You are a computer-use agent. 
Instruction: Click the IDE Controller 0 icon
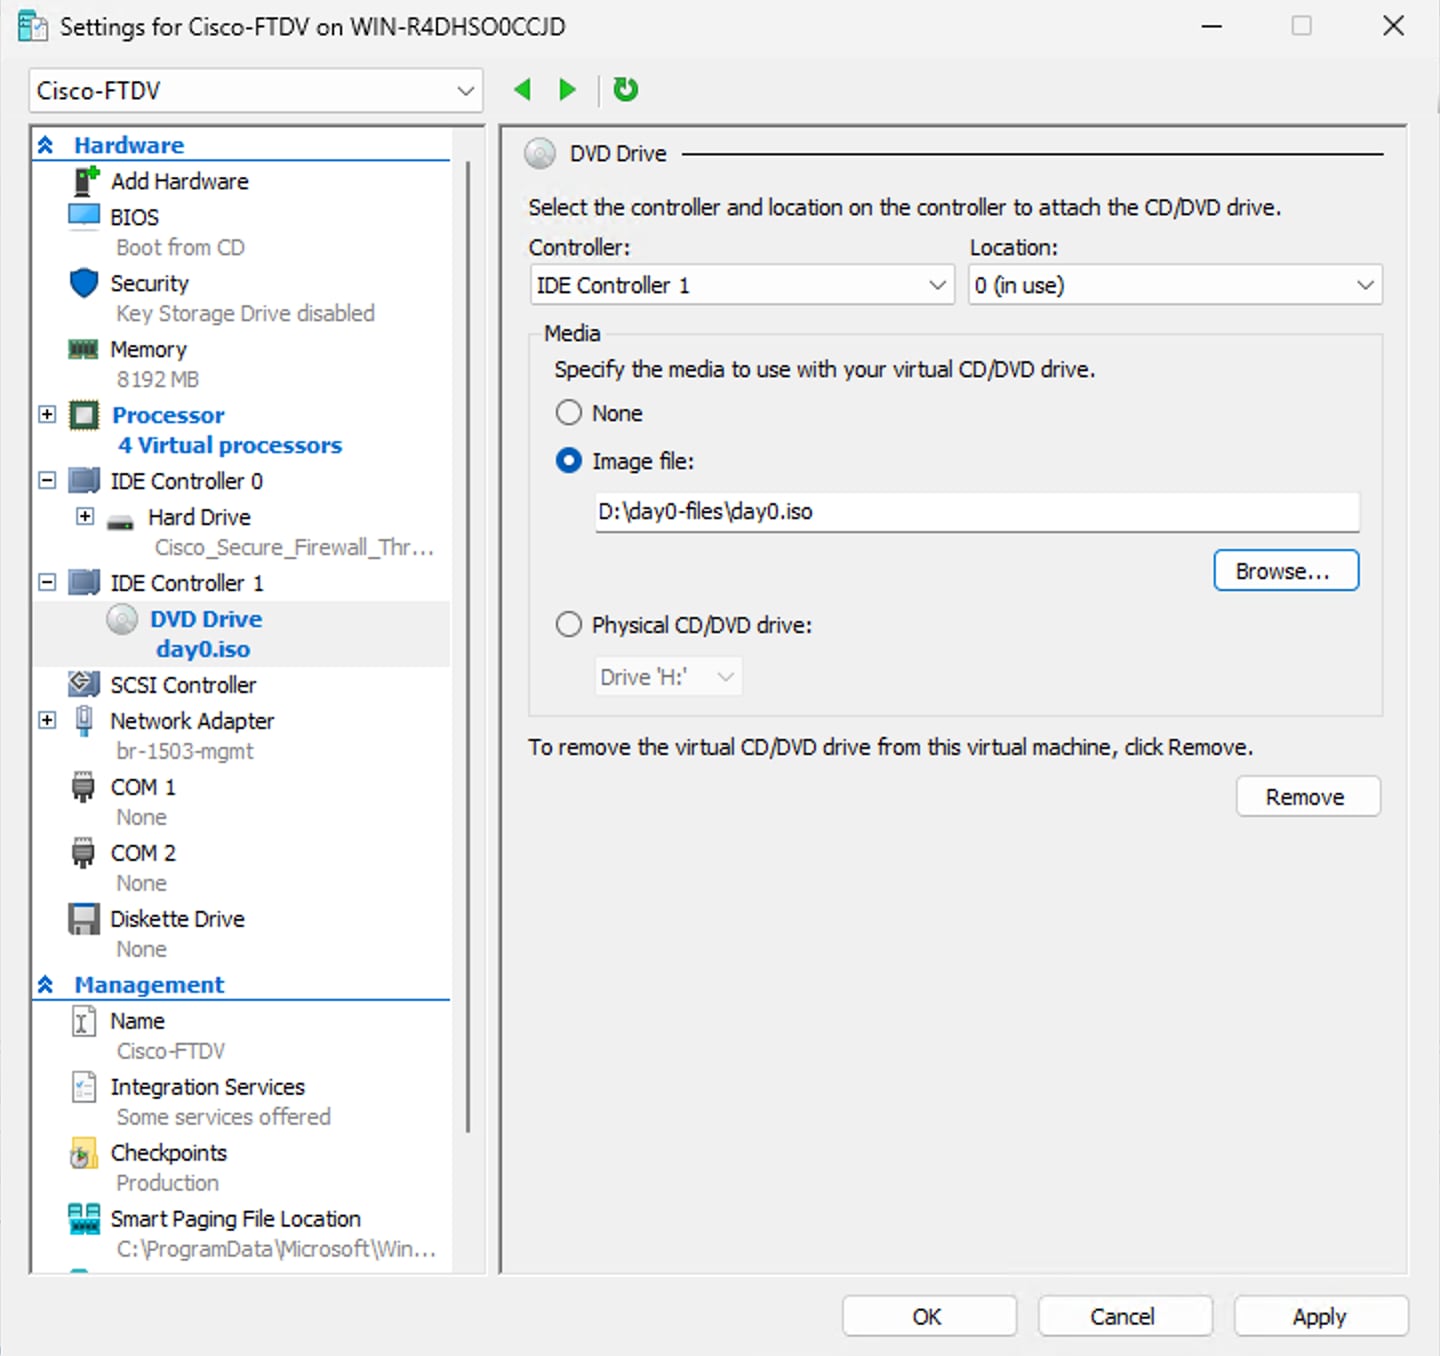pos(84,481)
